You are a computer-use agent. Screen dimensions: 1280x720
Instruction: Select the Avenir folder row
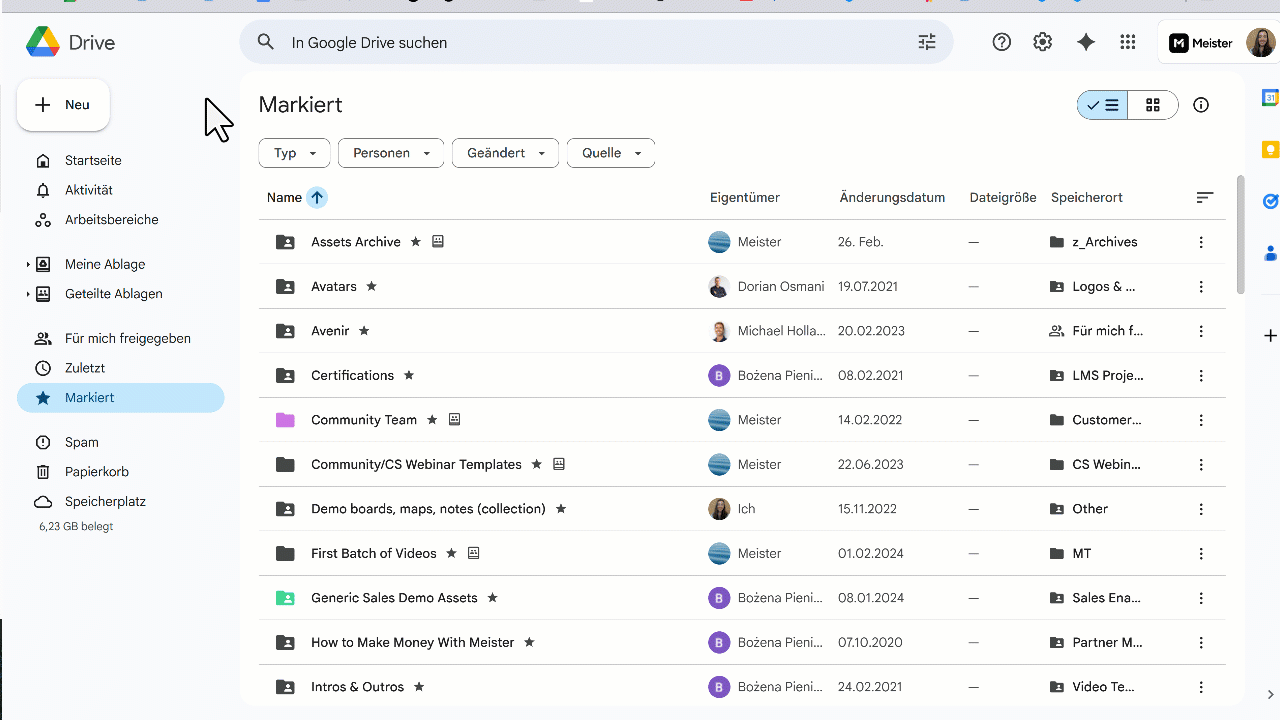pyautogui.click(x=742, y=331)
